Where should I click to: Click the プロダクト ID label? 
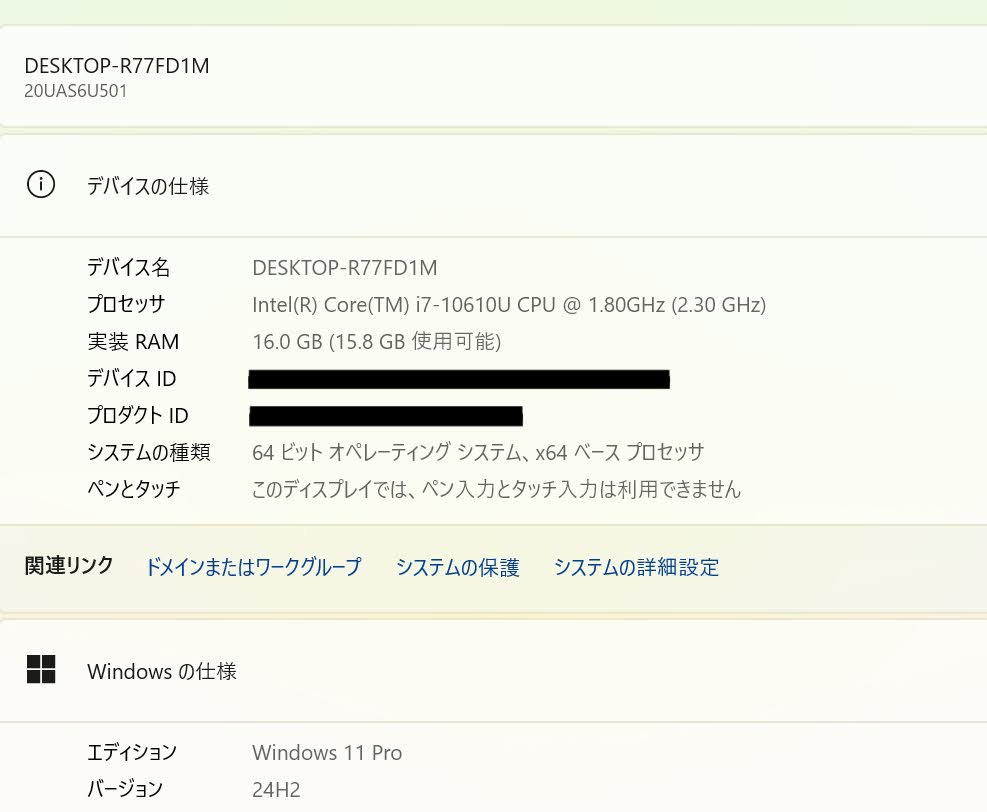[138, 415]
